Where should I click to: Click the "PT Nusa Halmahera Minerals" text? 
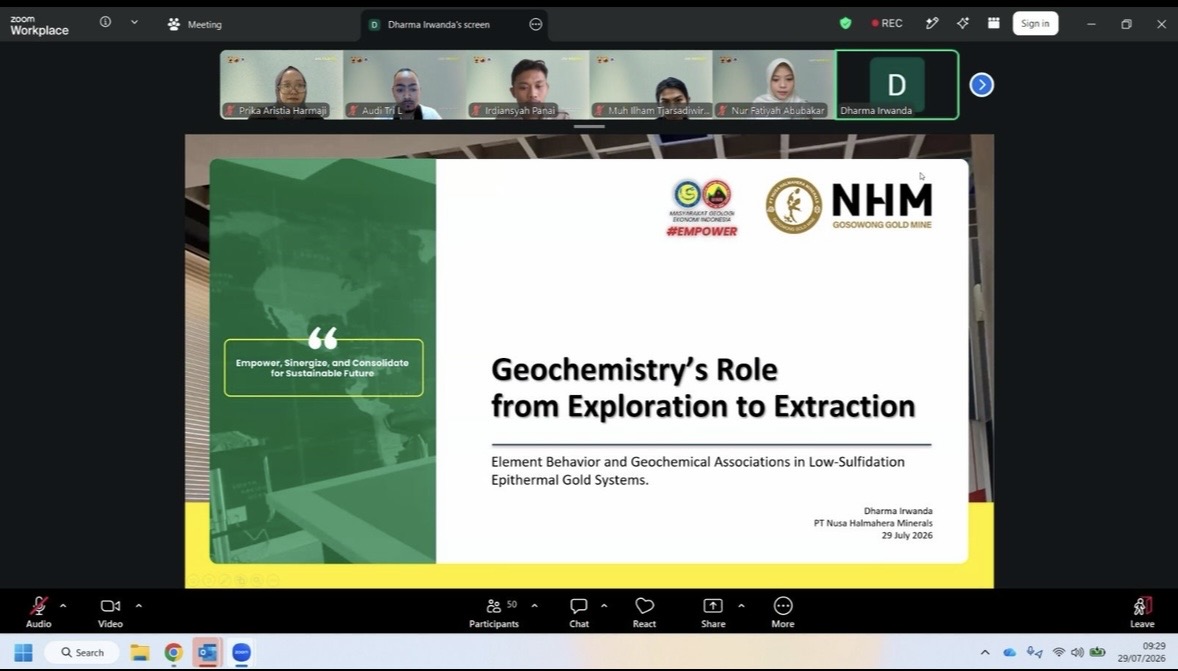pyautogui.click(x=873, y=523)
